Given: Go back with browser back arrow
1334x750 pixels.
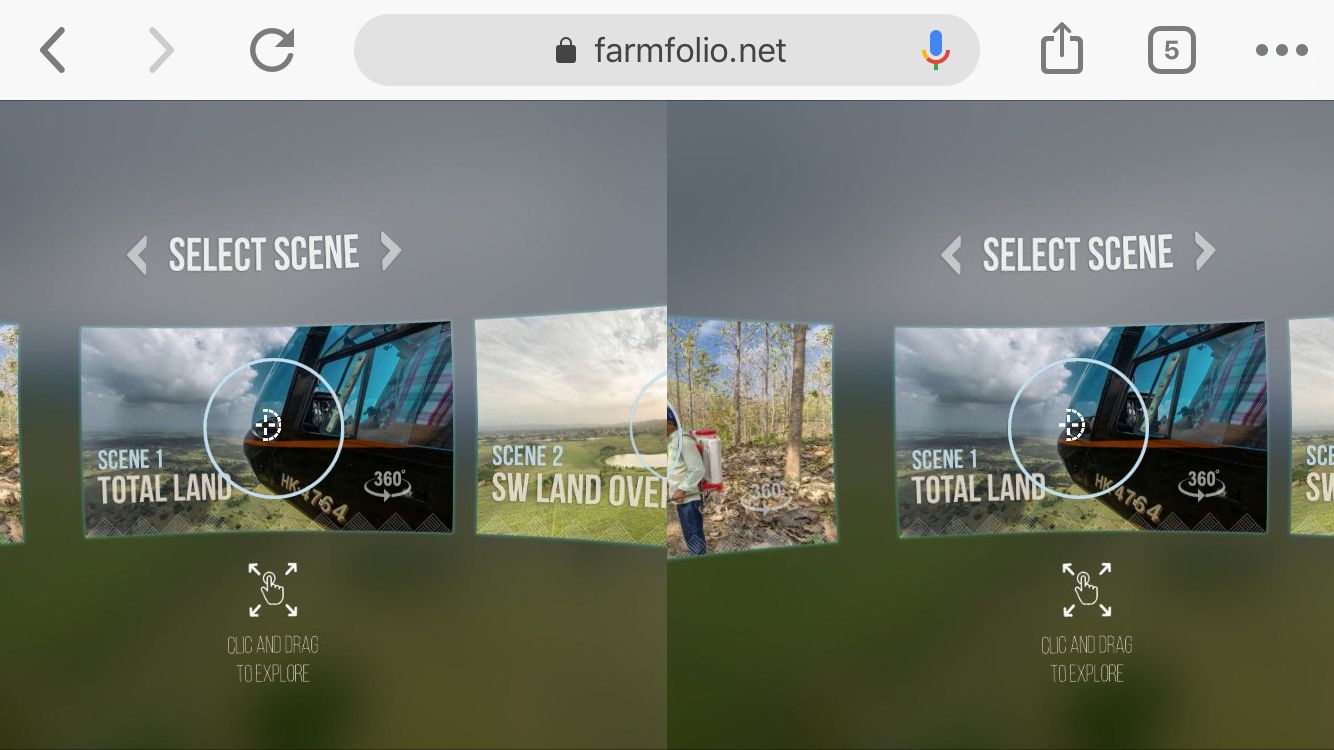Looking at the screenshot, I should [53, 50].
